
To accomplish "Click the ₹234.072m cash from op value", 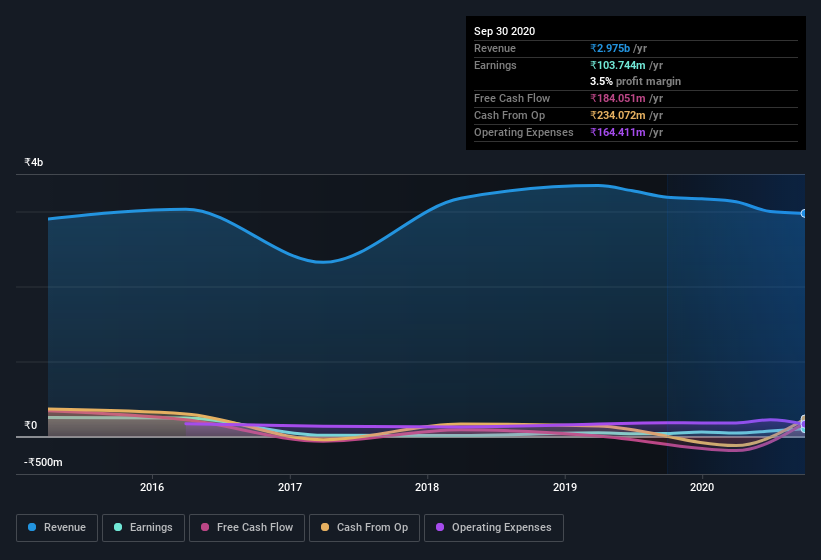I will click(618, 115).
